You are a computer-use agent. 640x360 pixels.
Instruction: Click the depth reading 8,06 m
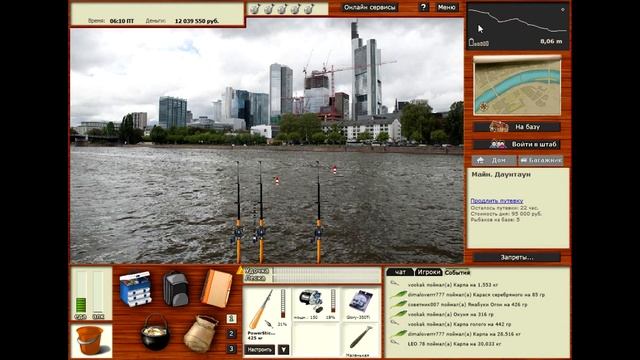click(551, 41)
